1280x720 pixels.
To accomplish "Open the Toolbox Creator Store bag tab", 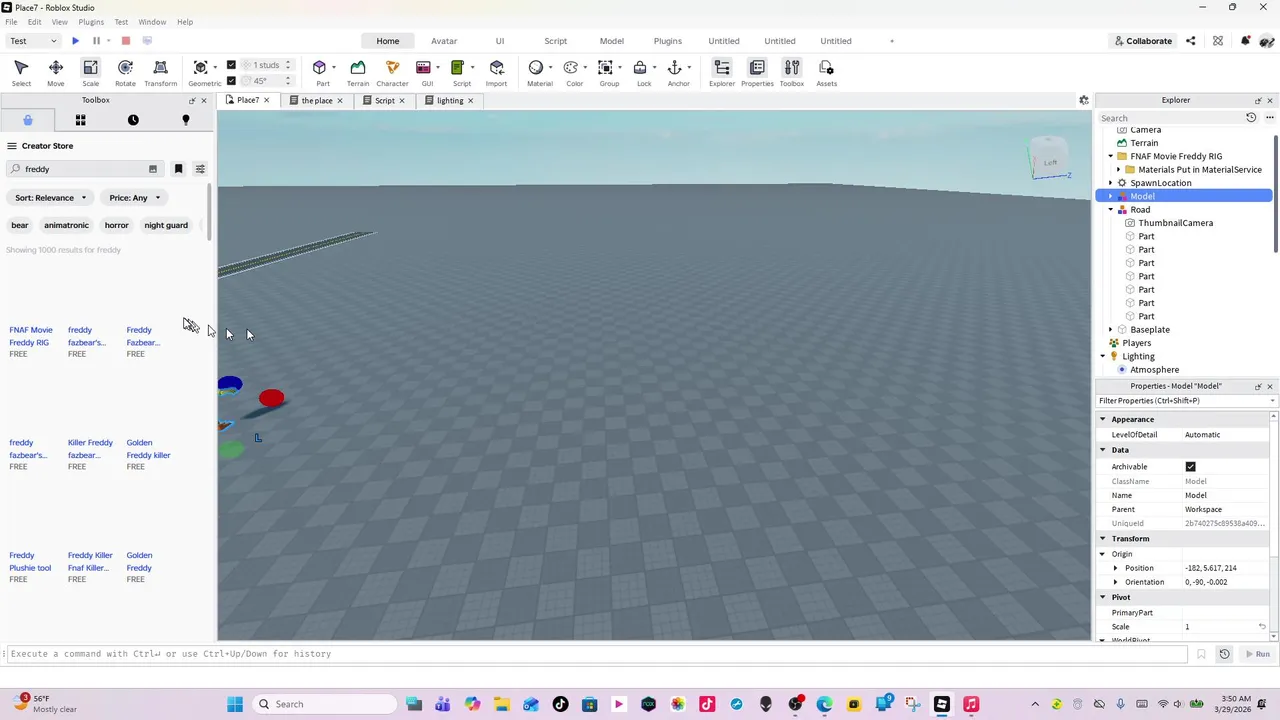I will (28, 120).
